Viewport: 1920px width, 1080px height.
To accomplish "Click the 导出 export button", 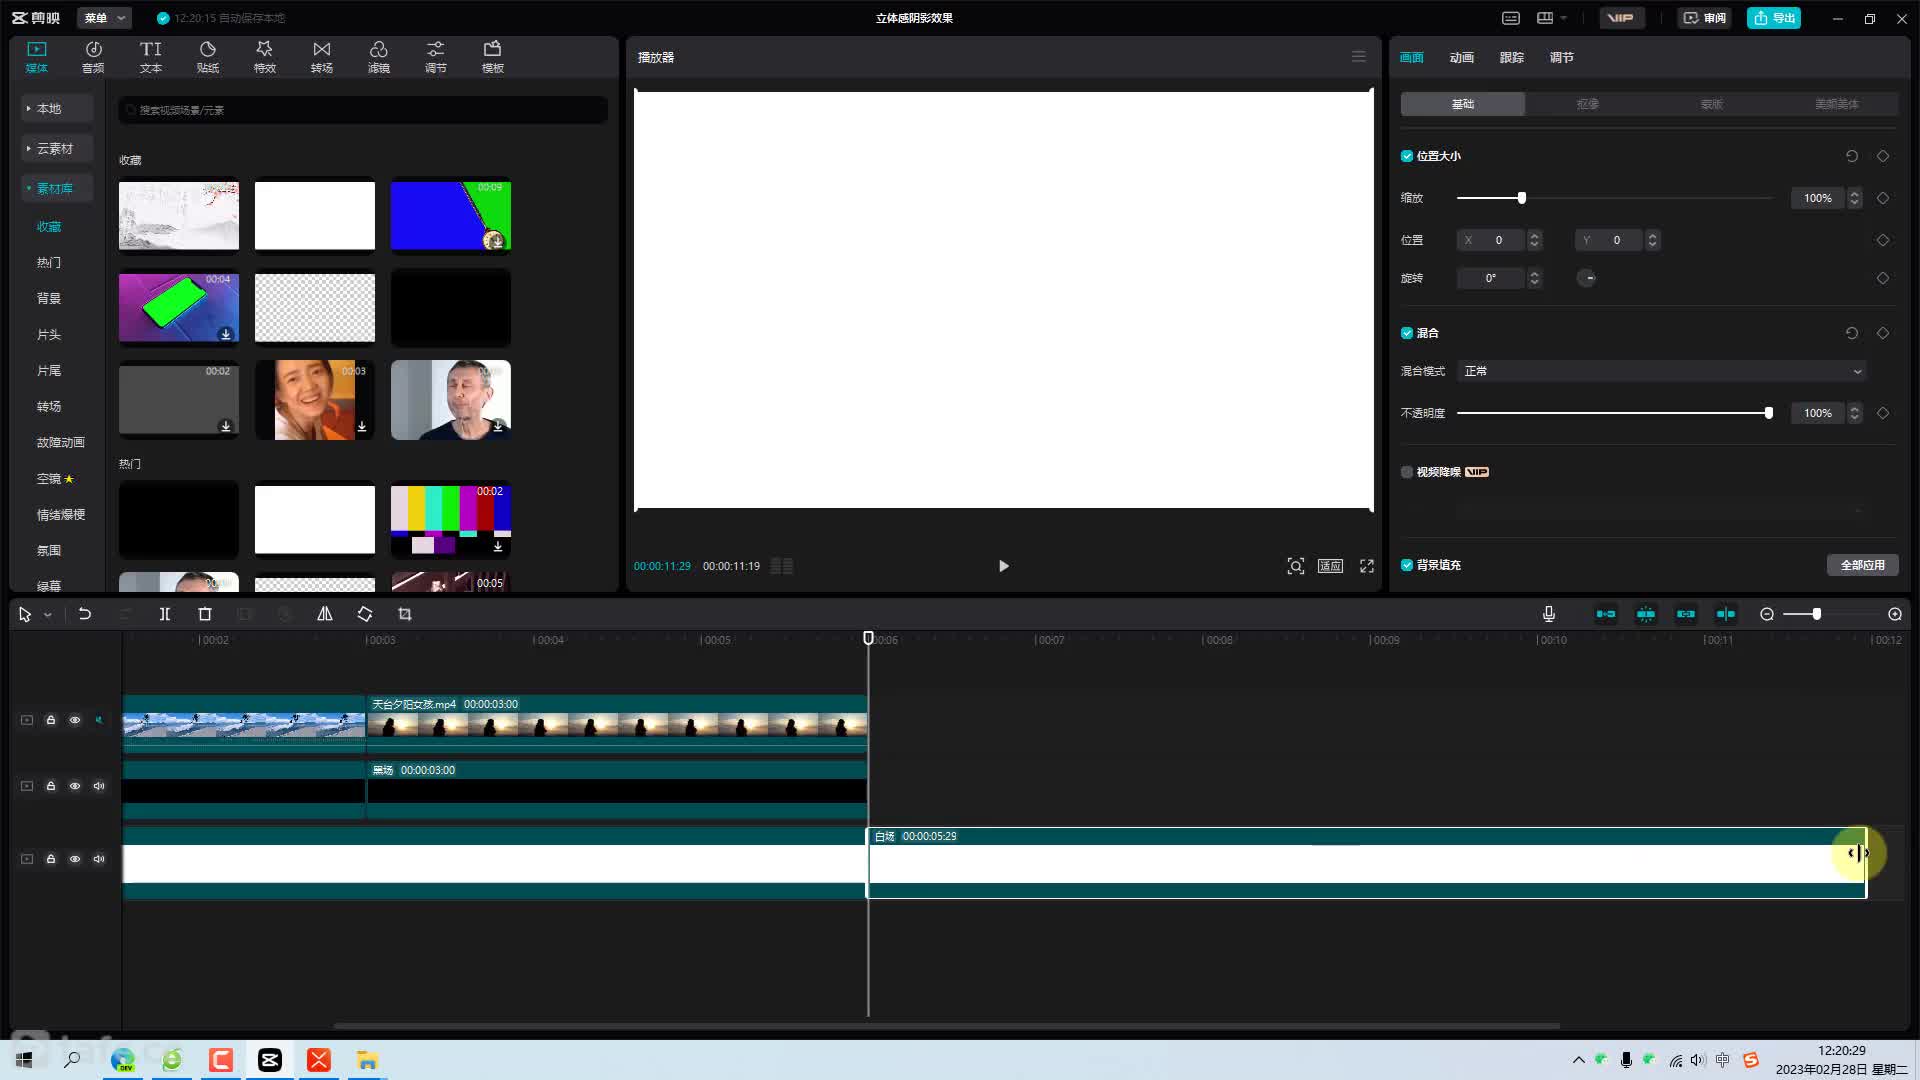I will [x=1774, y=18].
